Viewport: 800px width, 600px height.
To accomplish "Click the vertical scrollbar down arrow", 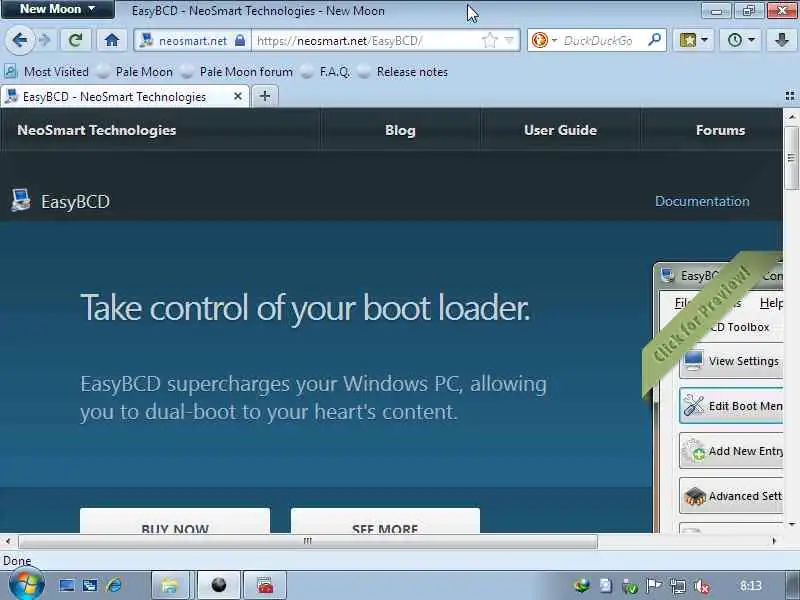I will tap(791, 524).
